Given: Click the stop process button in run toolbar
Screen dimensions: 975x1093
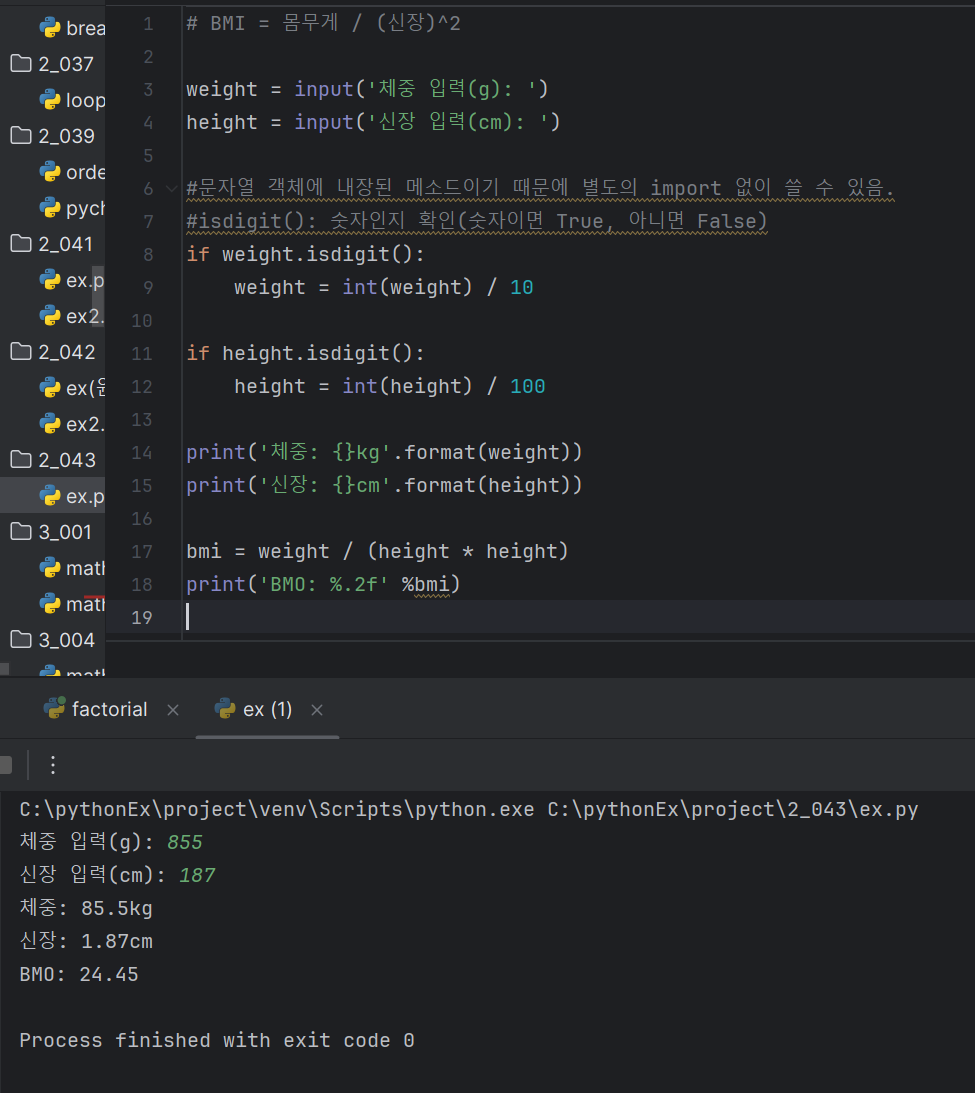Looking at the screenshot, I should pos(6,765).
